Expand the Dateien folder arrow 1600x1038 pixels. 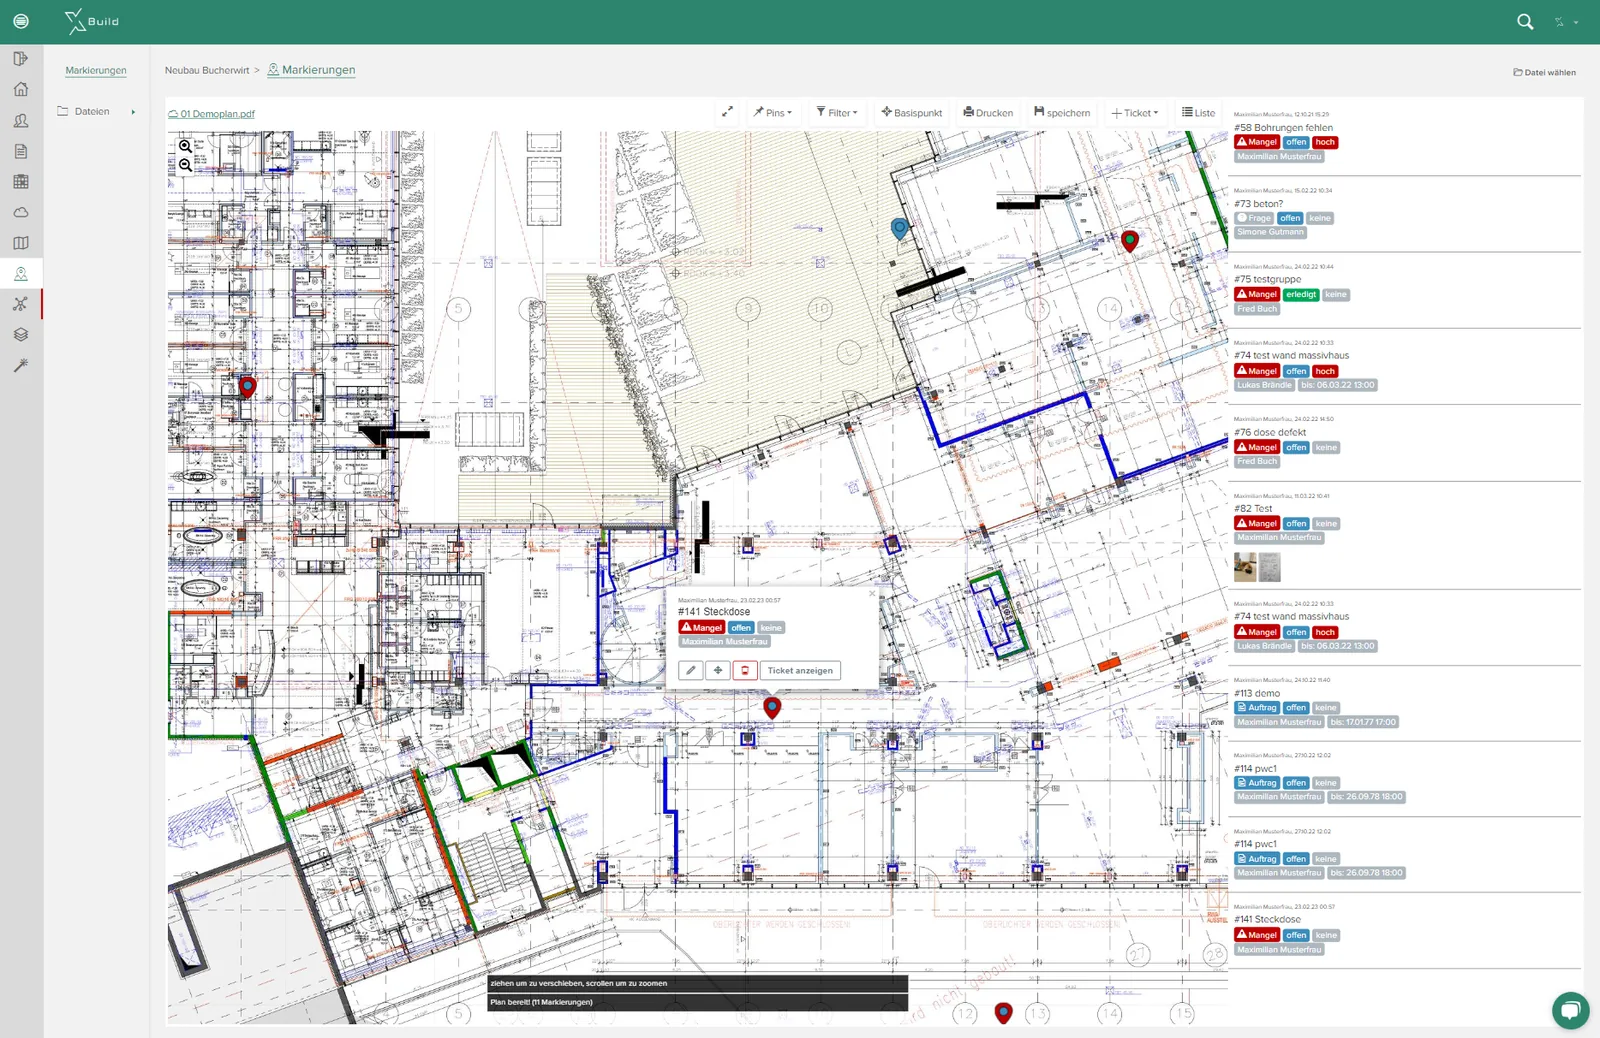click(x=133, y=112)
